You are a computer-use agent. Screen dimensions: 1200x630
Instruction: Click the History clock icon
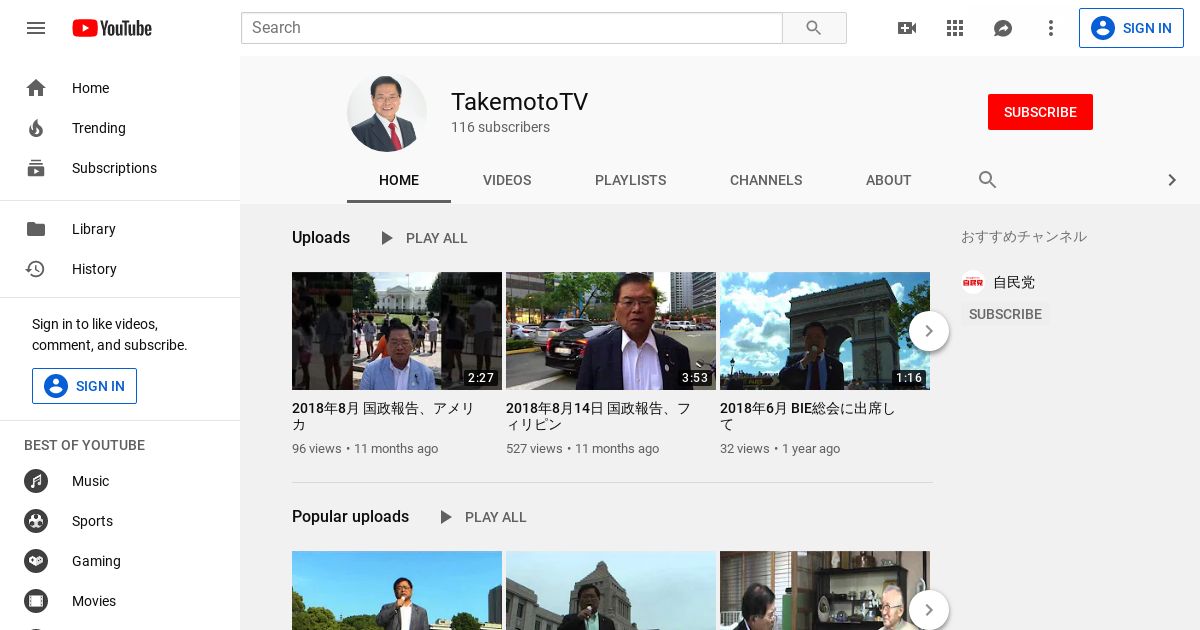[36, 269]
